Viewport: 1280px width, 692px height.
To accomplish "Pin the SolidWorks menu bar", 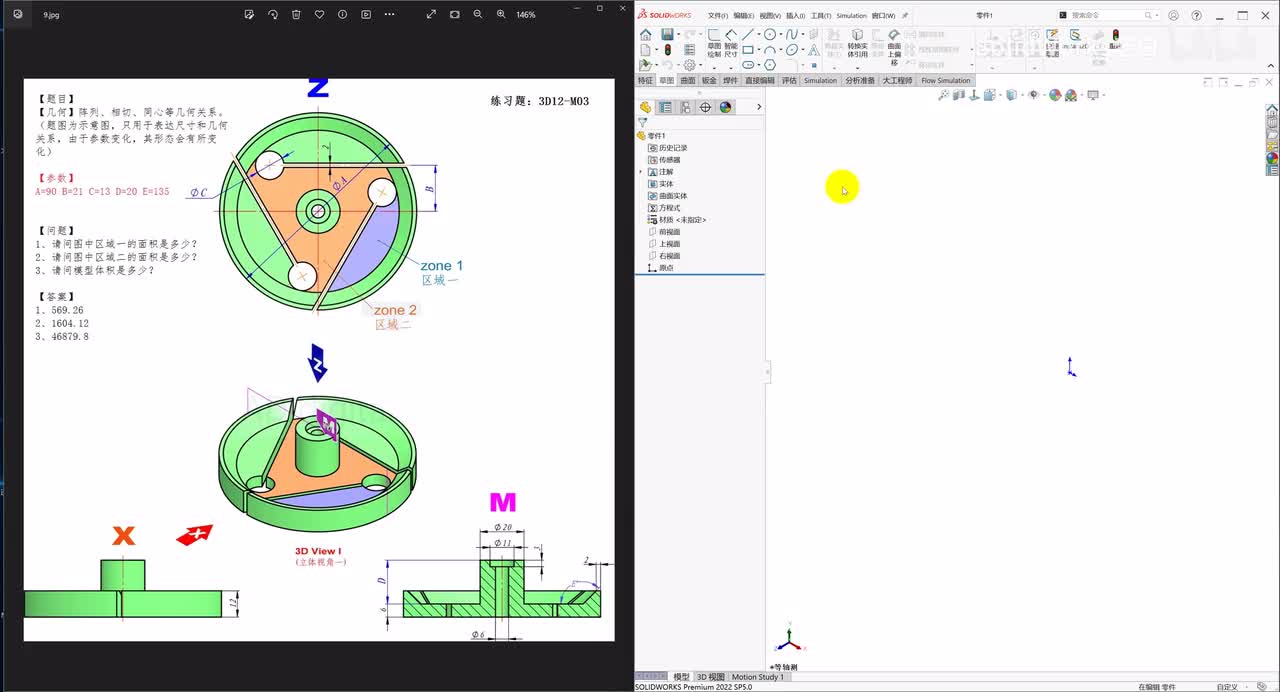I will tap(905, 16).
